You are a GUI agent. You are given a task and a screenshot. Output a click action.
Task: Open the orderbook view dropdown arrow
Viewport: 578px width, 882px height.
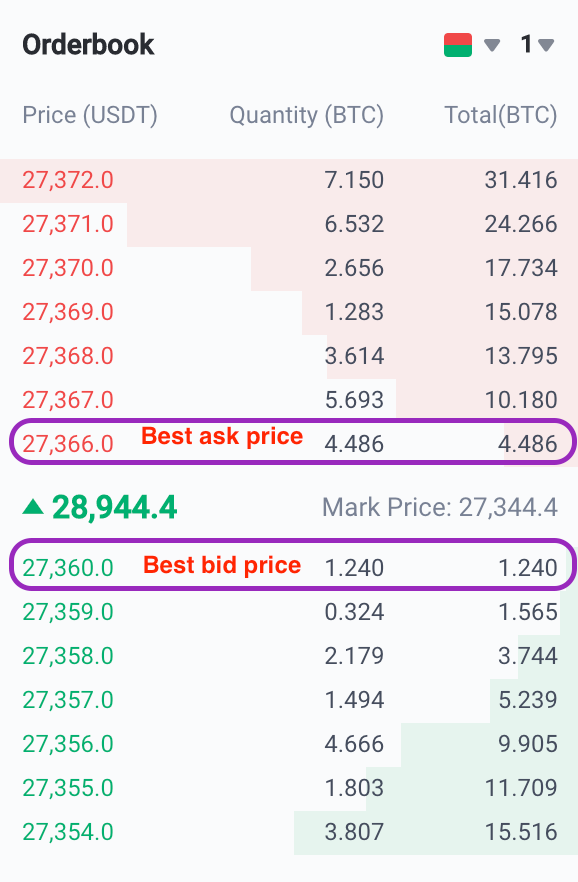[492, 45]
